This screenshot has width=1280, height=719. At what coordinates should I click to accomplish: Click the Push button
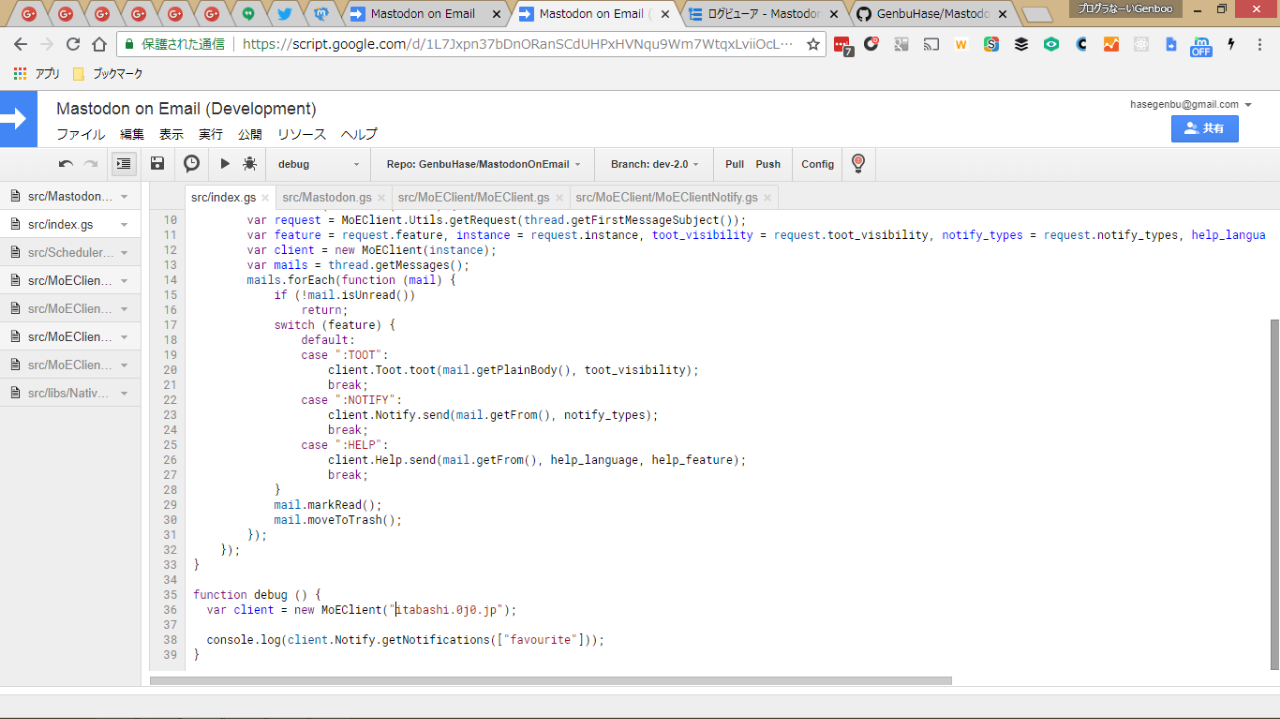[x=767, y=164]
